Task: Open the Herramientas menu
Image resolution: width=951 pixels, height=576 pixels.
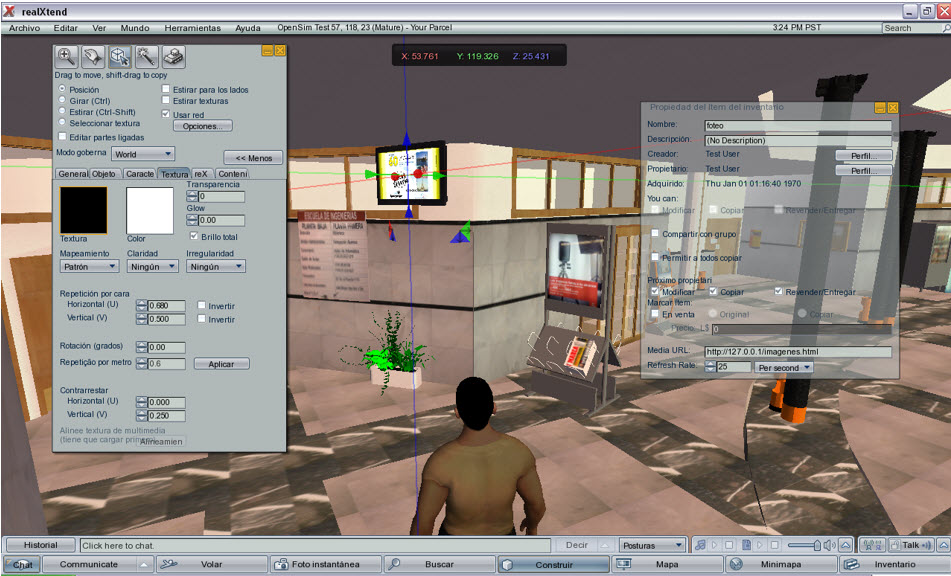Action: point(193,28)
